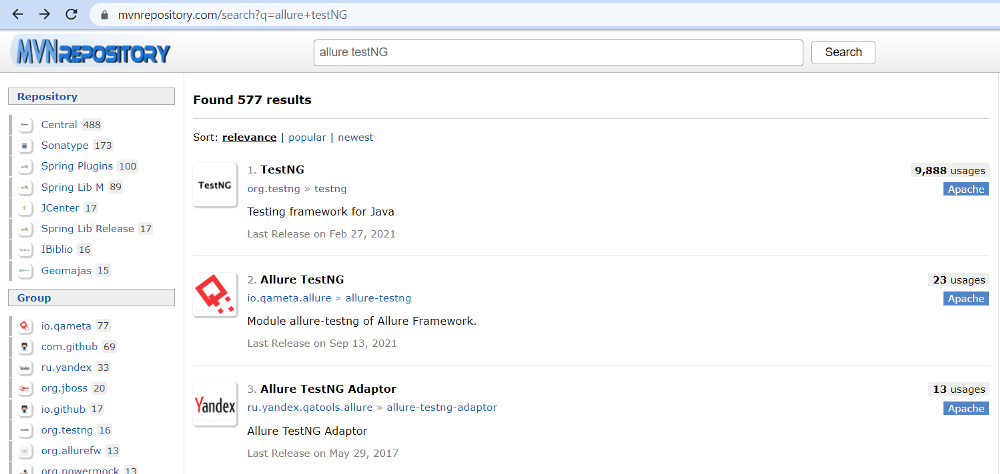Click the Found 577 results heading
1000x474 pixels.
[x=252, y=100]
